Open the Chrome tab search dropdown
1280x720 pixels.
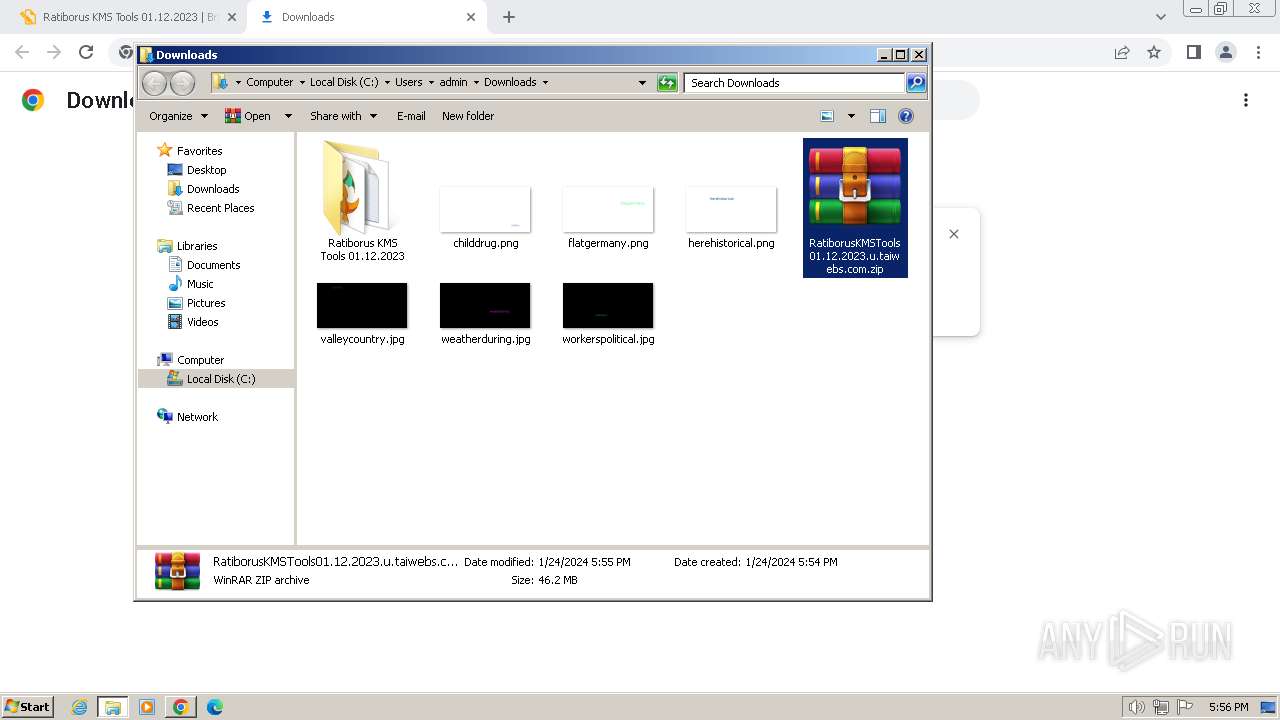[1160, 17]
